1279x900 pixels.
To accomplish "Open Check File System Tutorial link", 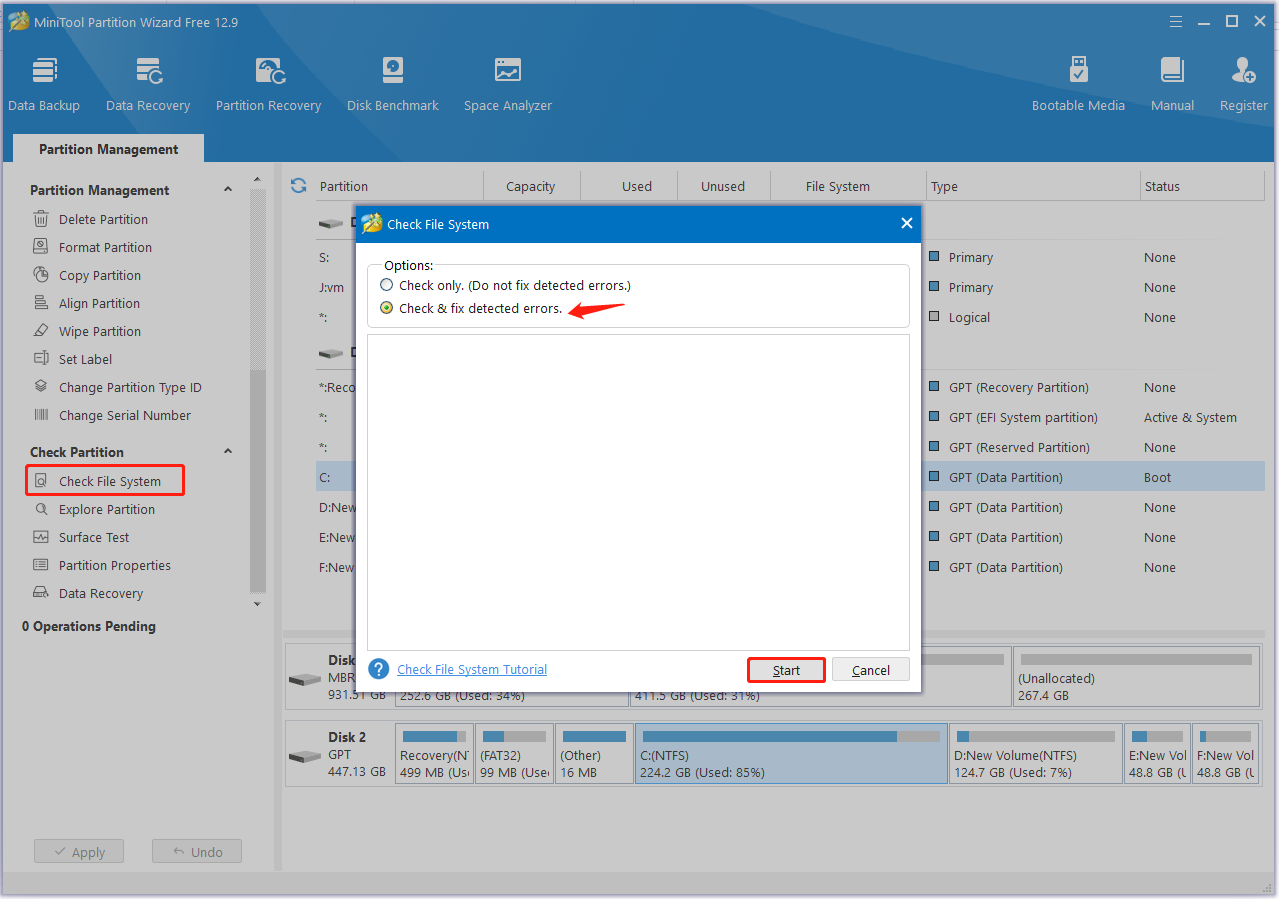I will click(x=472, y=669).
